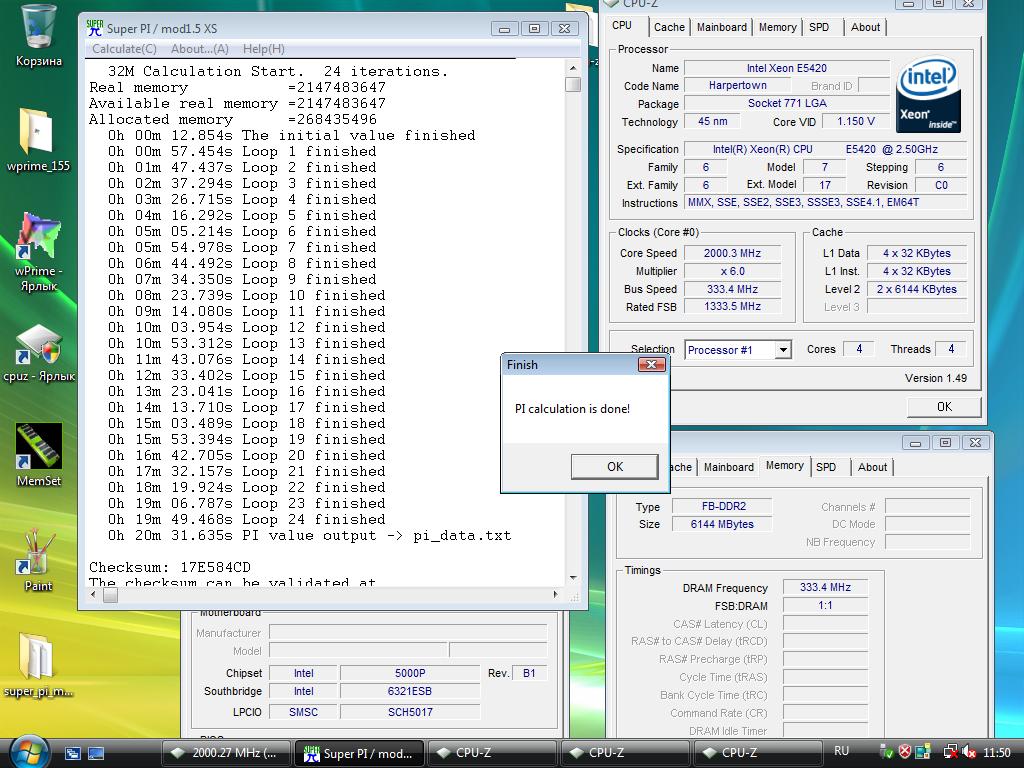
Task: Select the Memory tab in lower CPU-Z window
Action: 784,466
